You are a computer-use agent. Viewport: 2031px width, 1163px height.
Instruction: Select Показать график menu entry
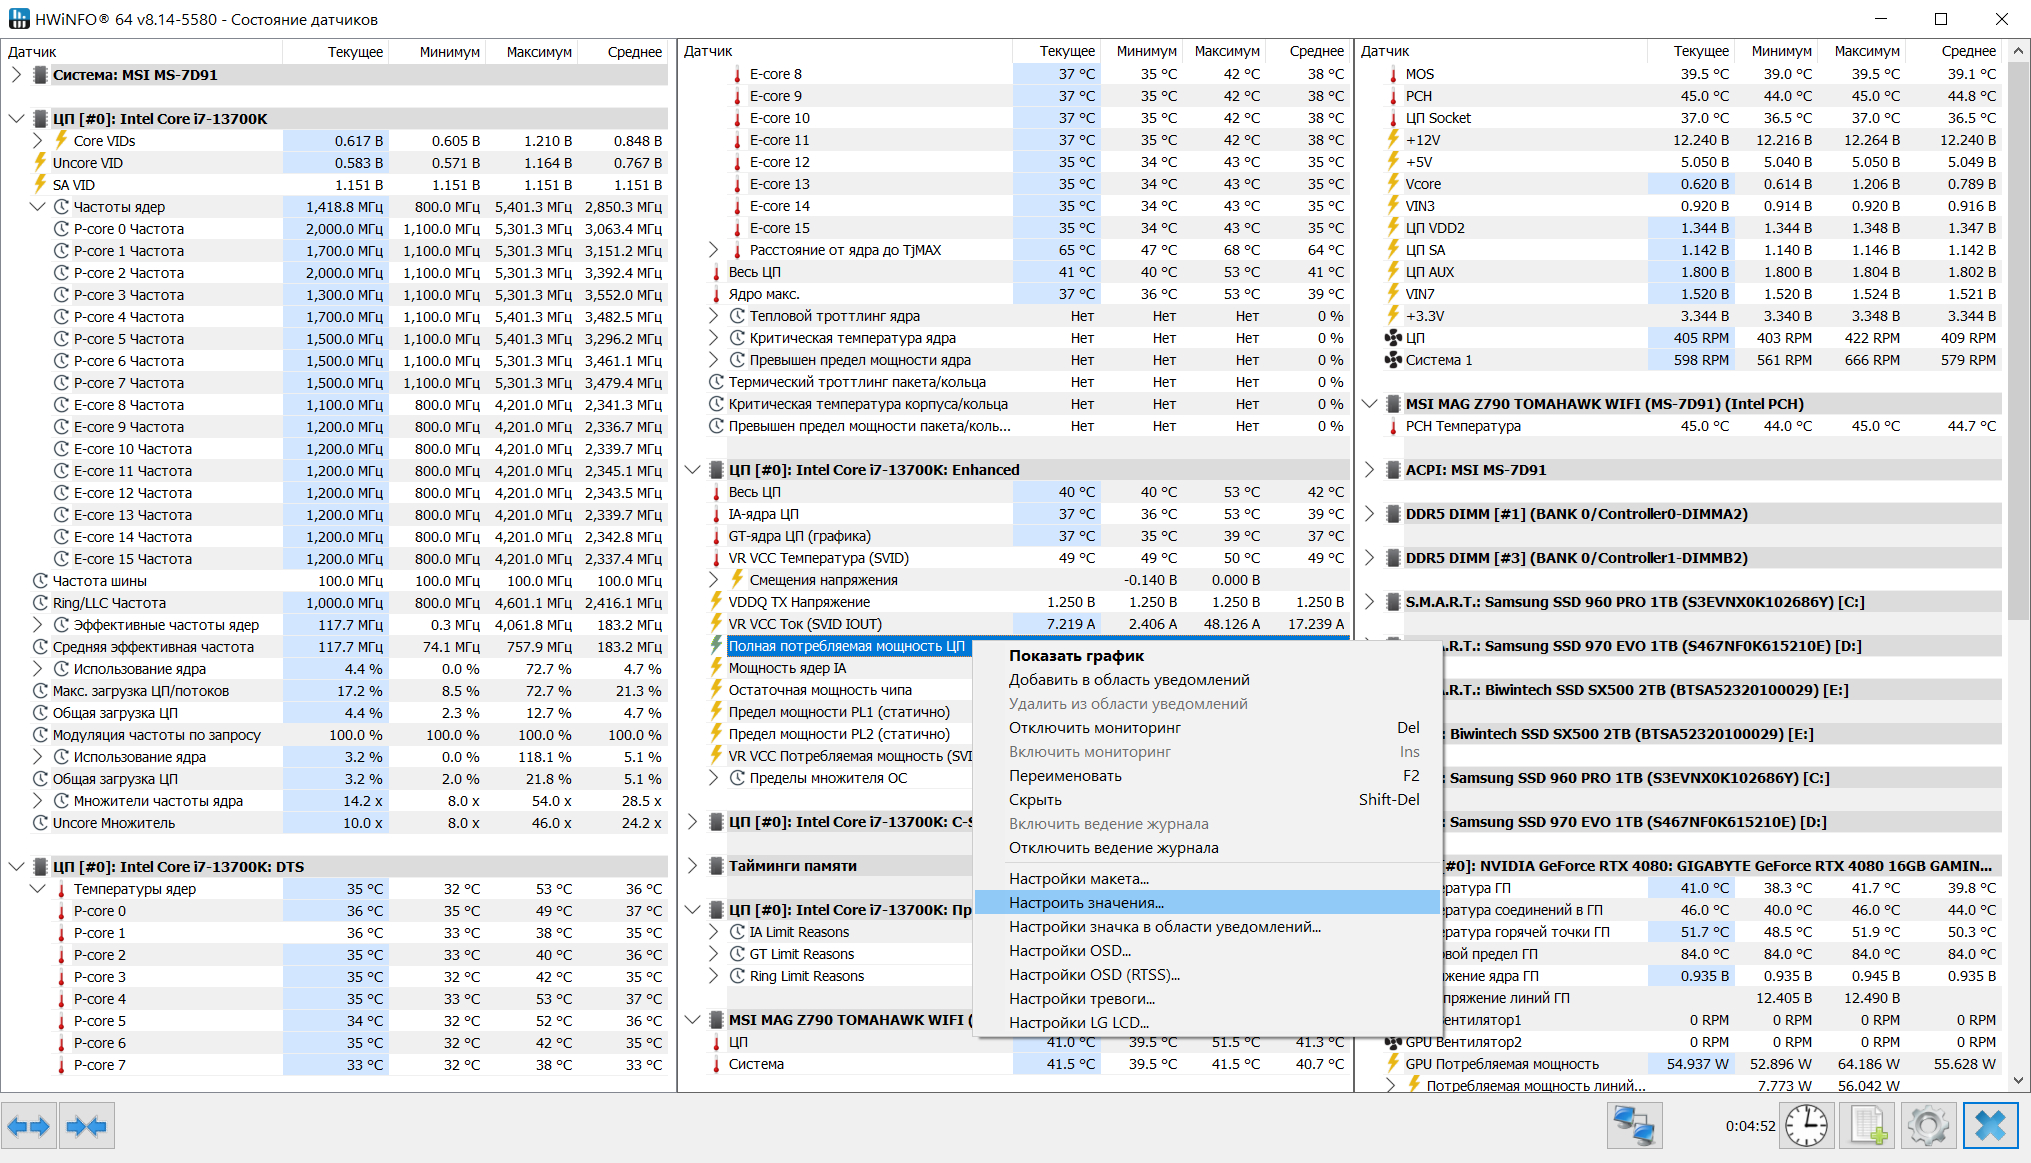1076,656
